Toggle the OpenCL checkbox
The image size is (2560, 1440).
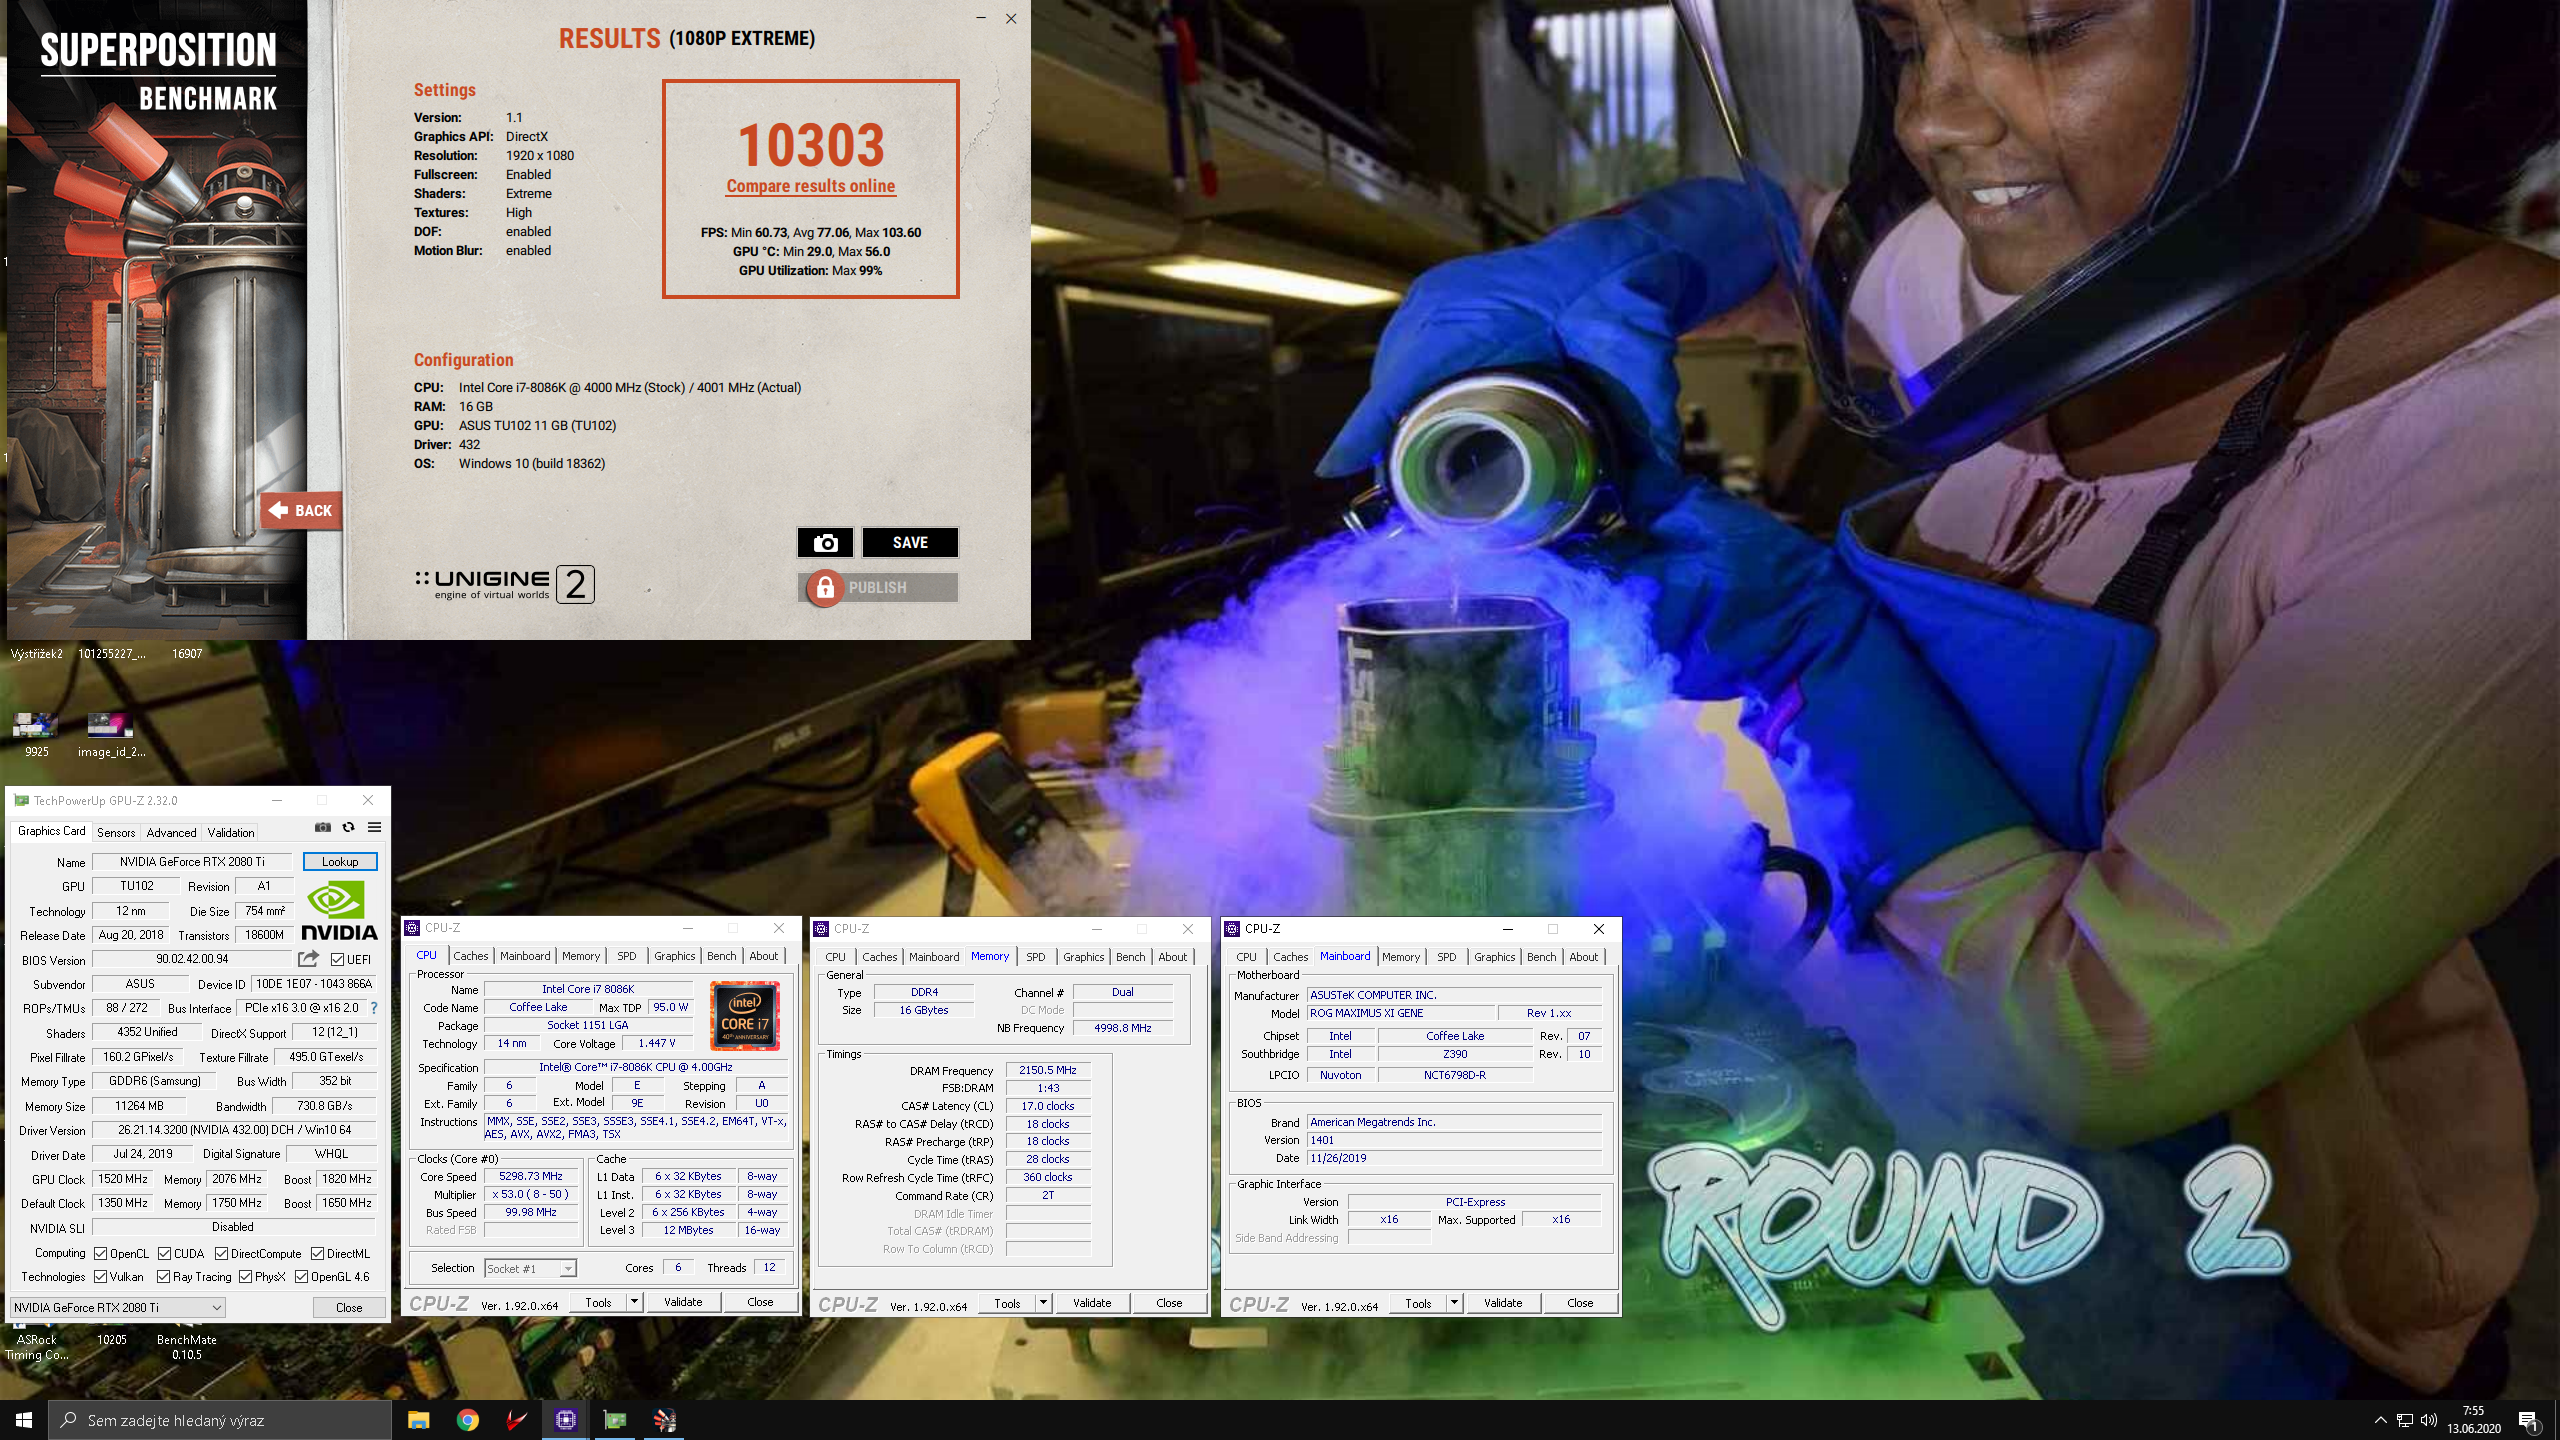[101, 1253]
